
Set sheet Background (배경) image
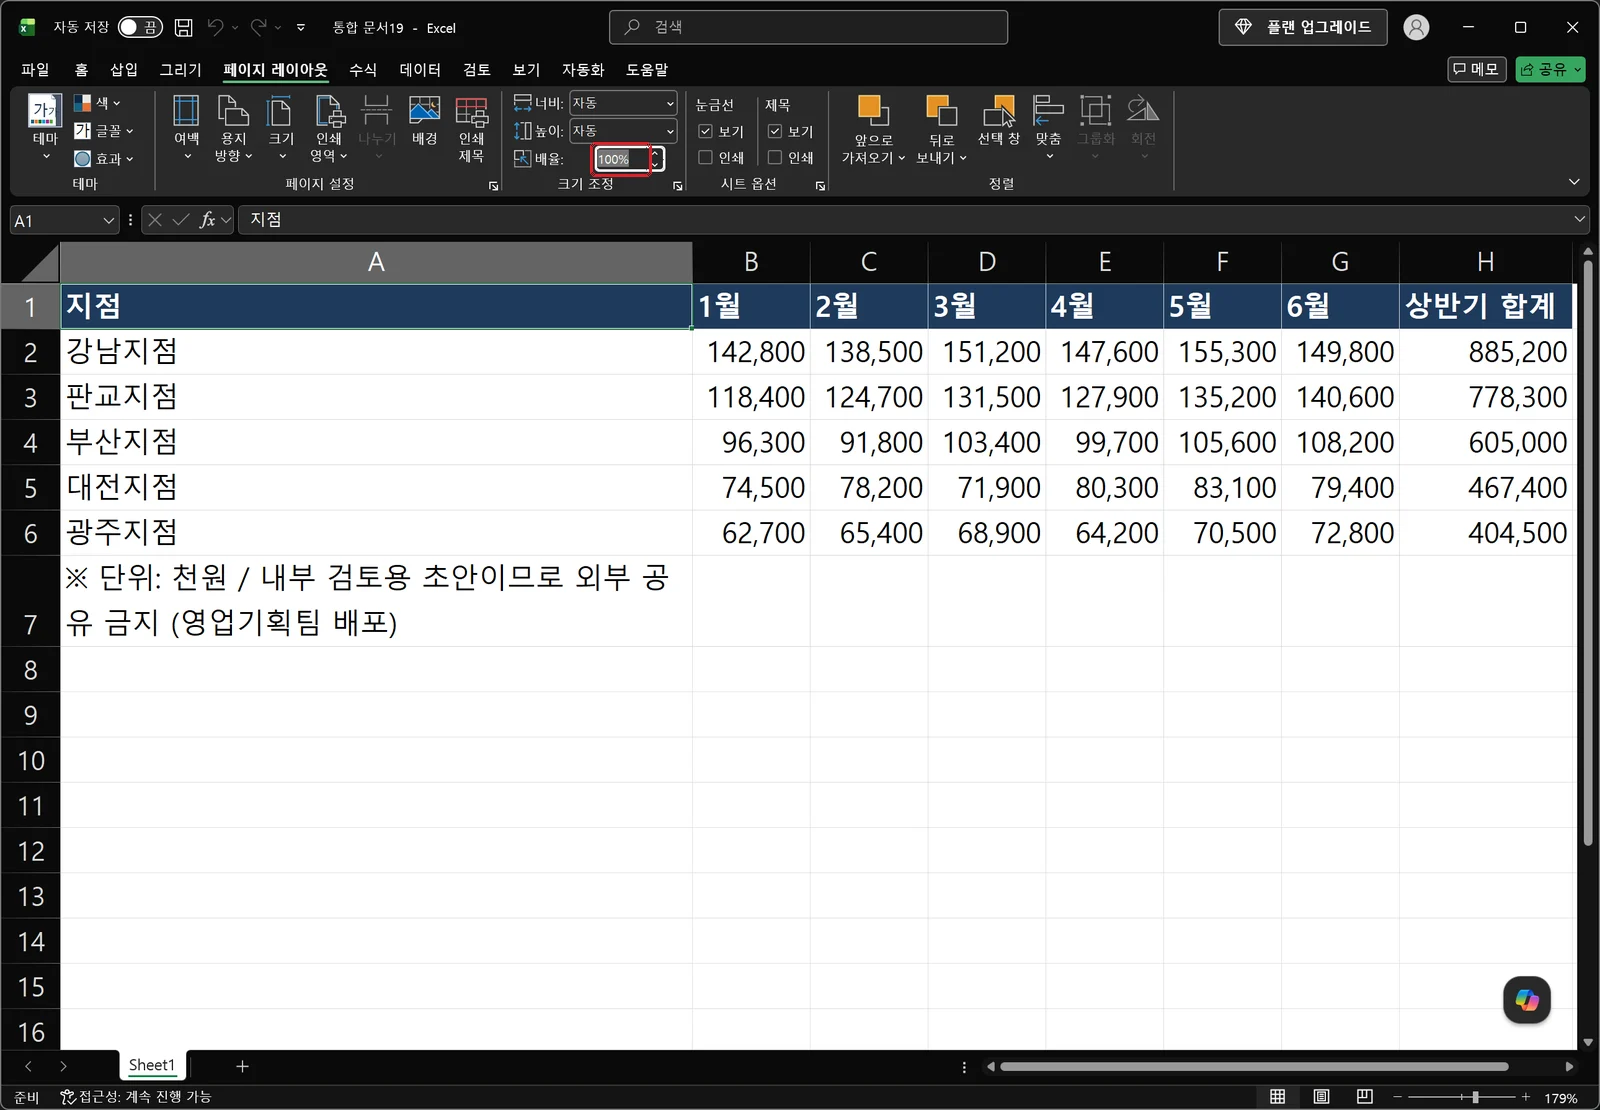[x=424, y=122]
